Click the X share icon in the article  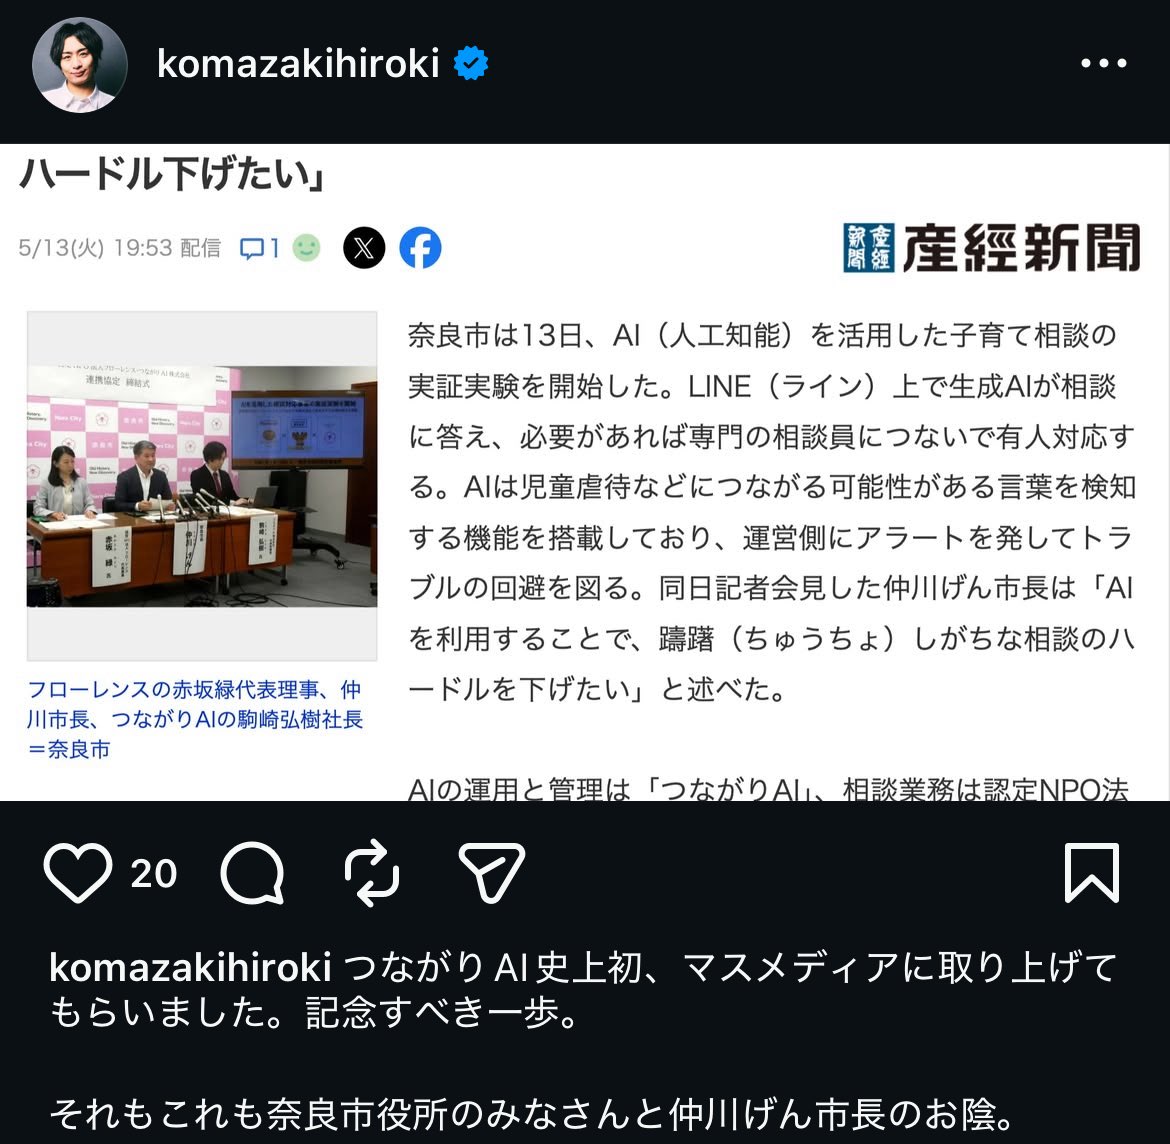[364, 248]
